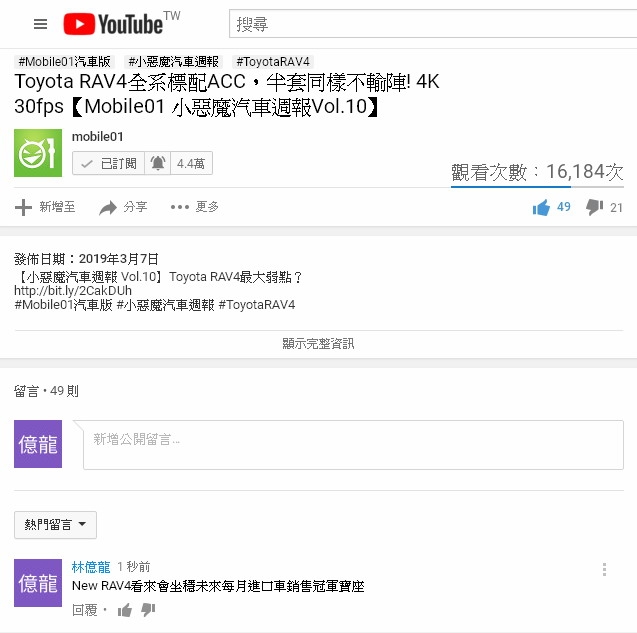
Task: Click the thumbs-down dislike icon with 21
Action: [594, 207]
